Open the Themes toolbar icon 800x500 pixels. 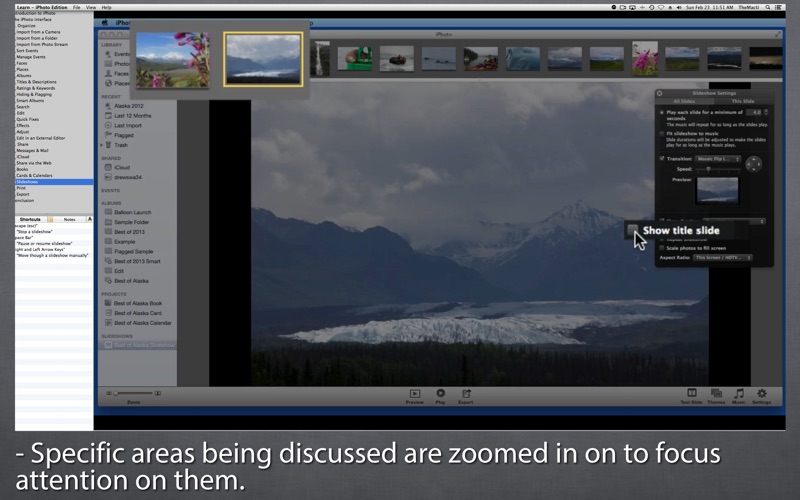[x=716, y=393]
